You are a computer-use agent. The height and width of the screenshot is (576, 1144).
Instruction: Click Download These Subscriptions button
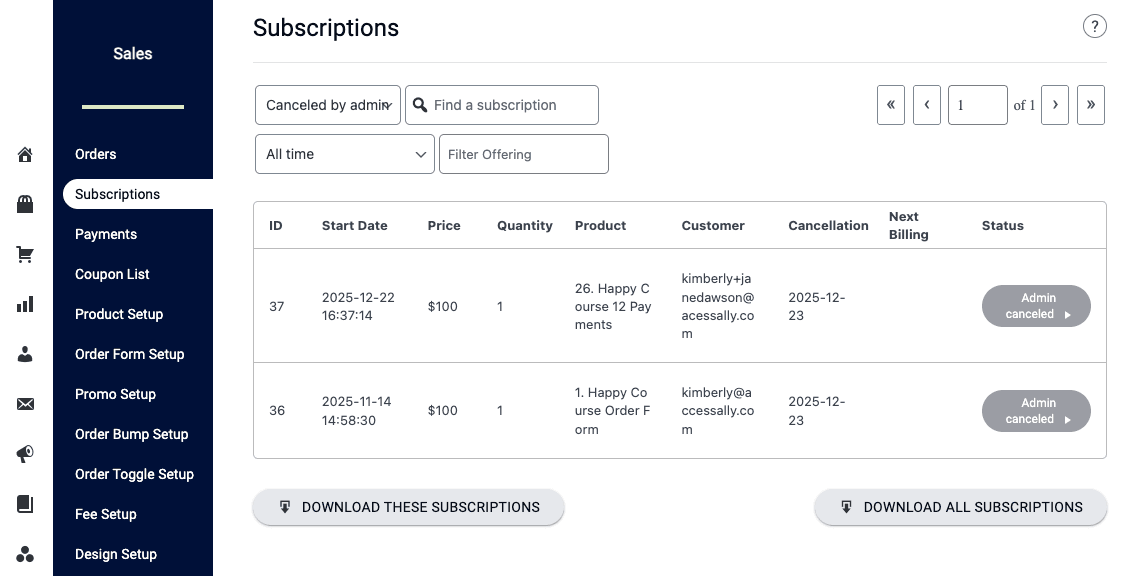408,507
